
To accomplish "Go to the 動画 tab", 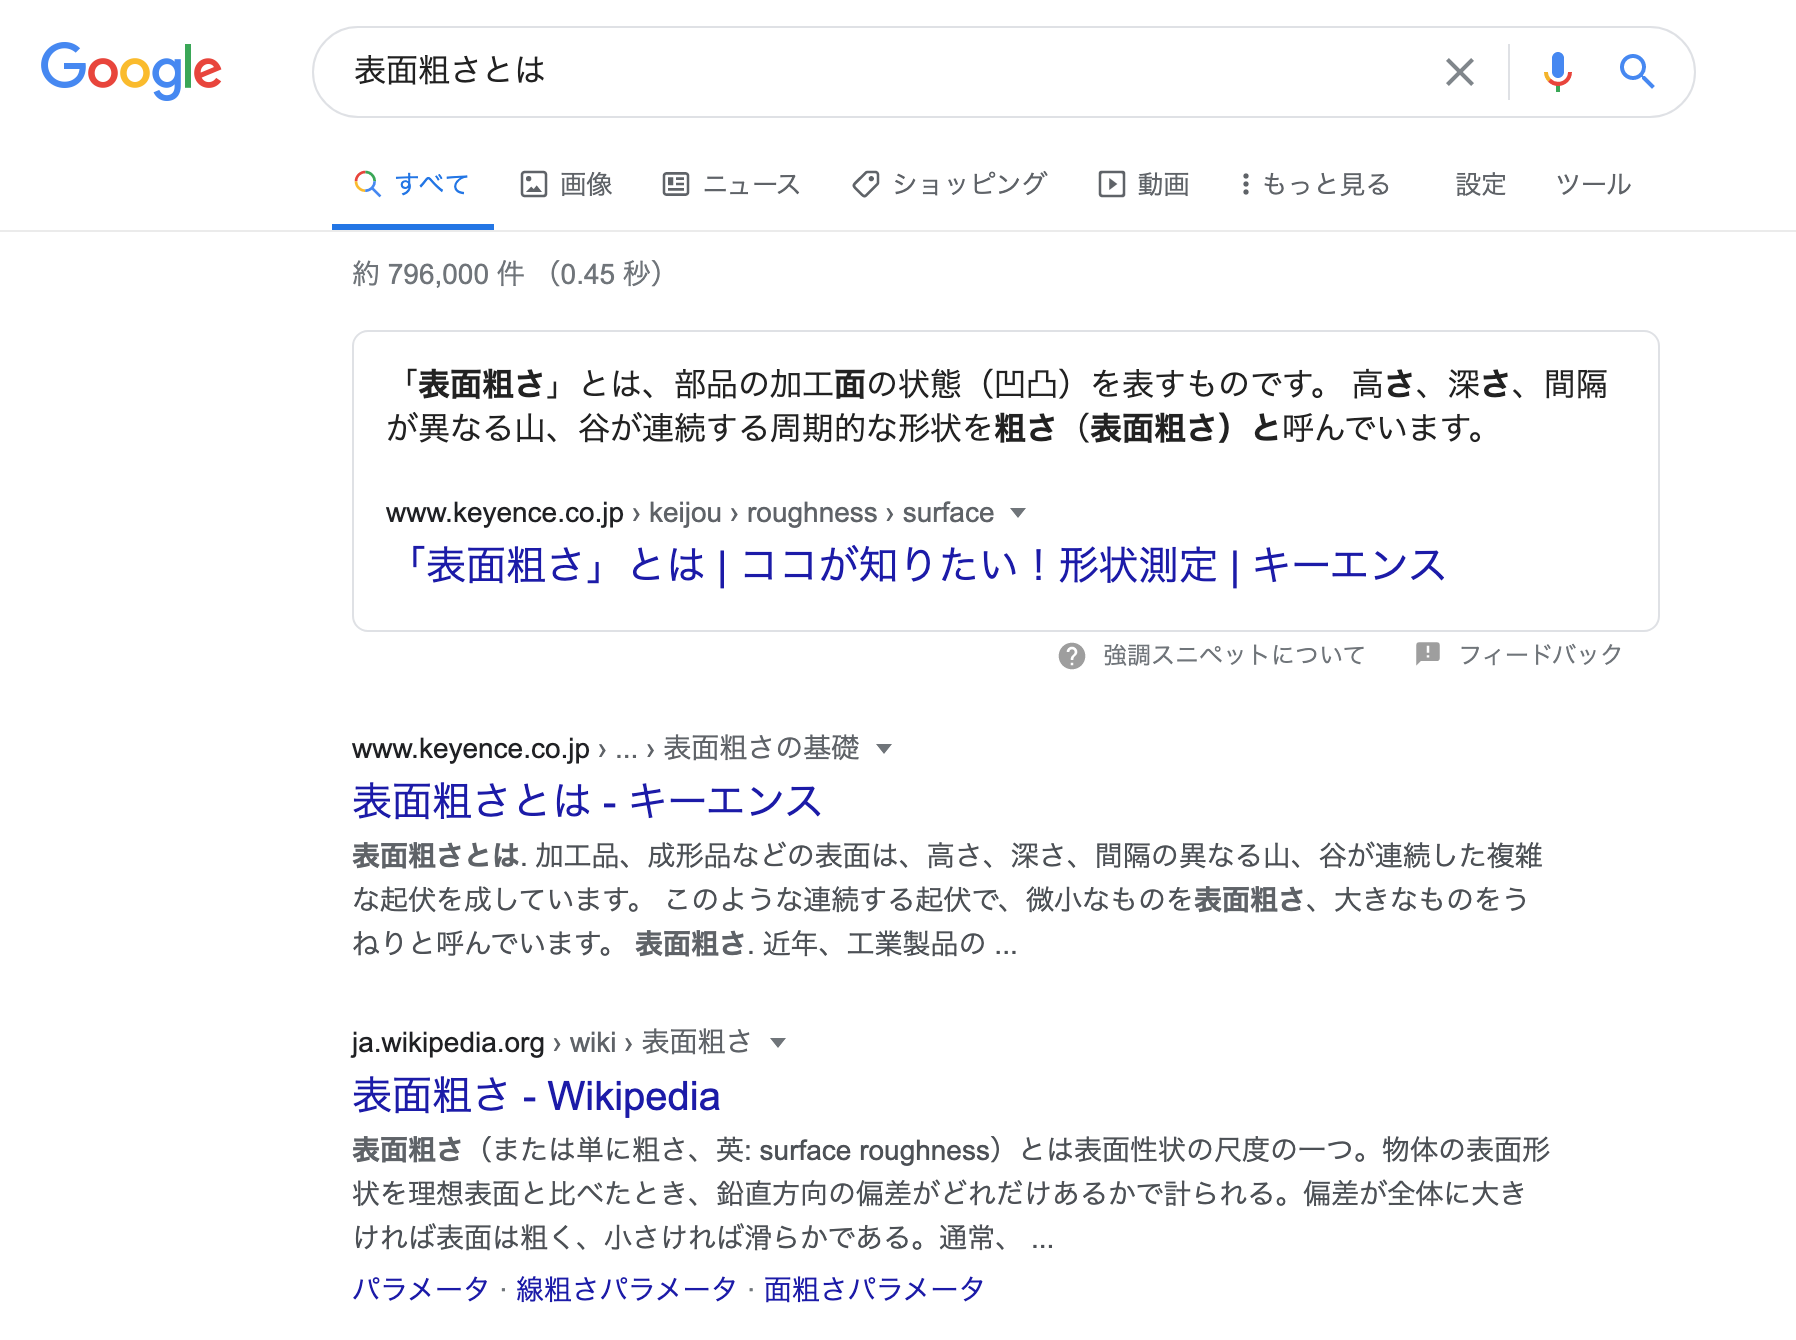I will tap(1144, 184).
